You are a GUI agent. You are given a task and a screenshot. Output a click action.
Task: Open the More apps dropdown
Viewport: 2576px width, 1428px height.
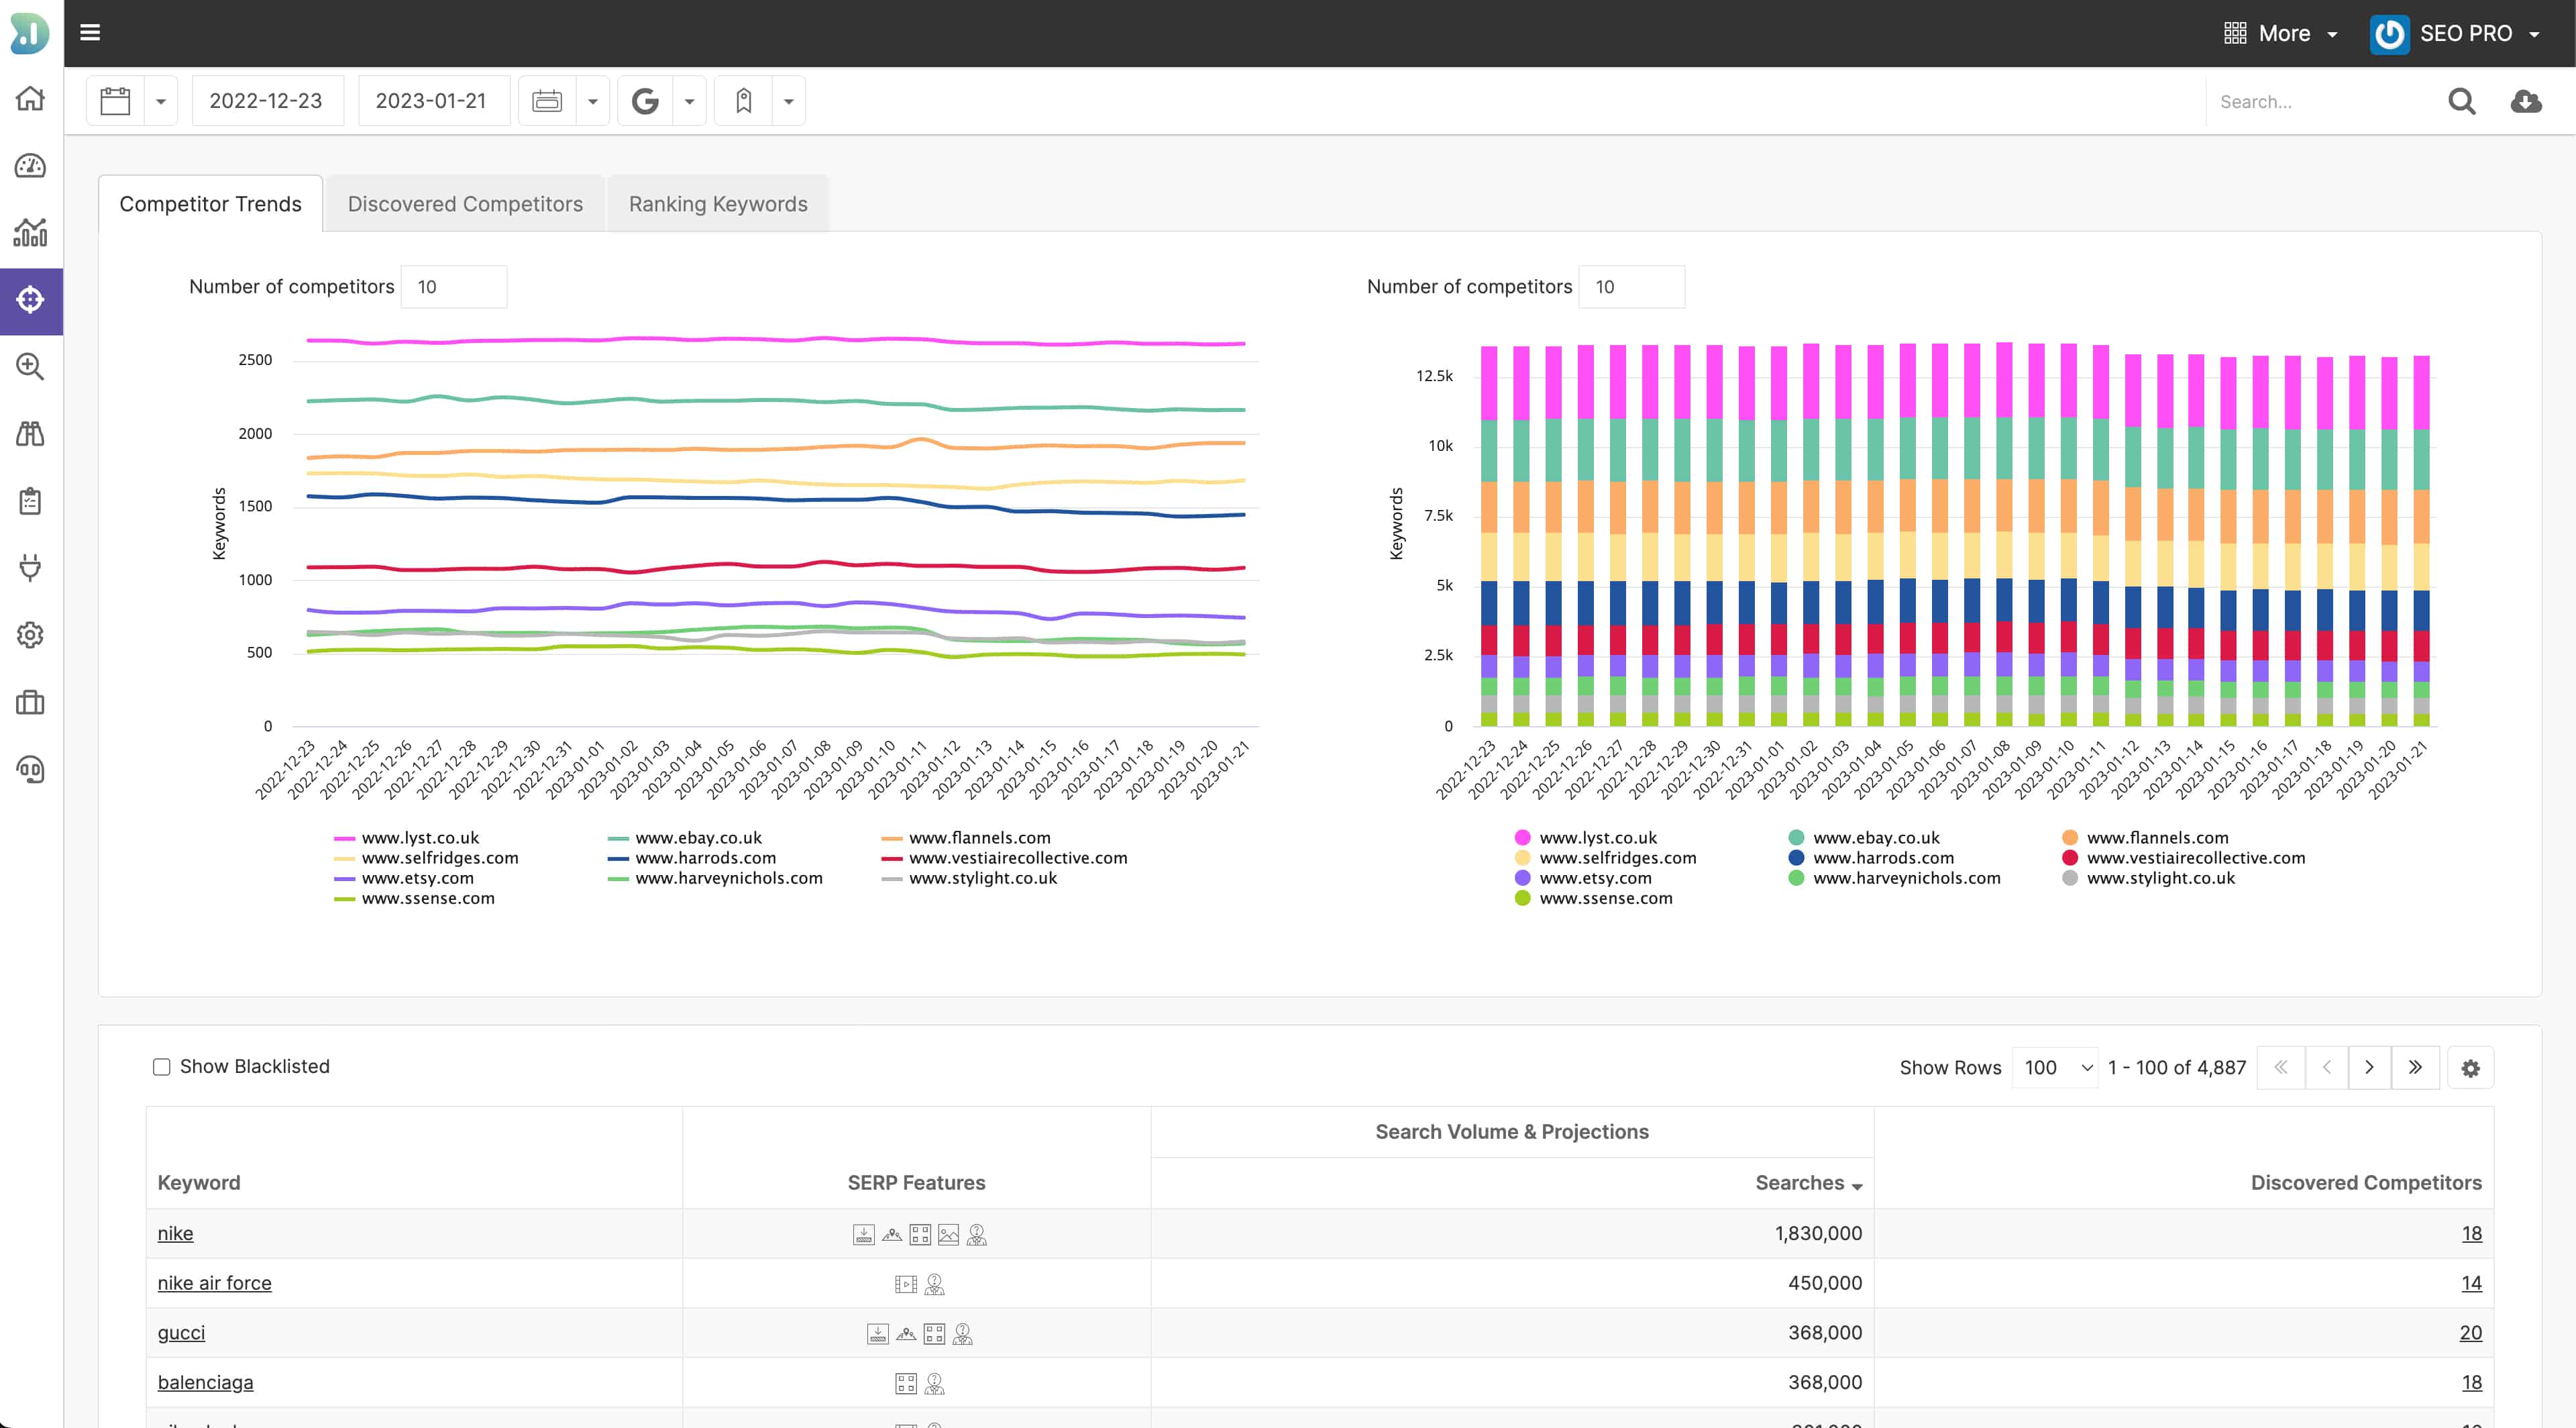[x=2280, y=34]
